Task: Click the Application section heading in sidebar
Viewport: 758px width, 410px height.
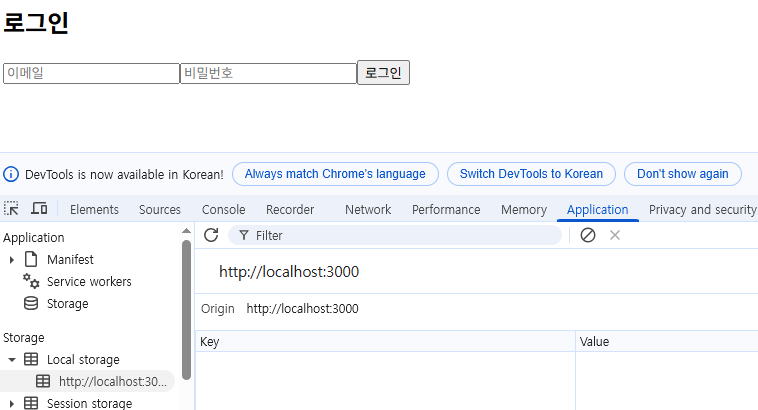Action: coord(33,237)
